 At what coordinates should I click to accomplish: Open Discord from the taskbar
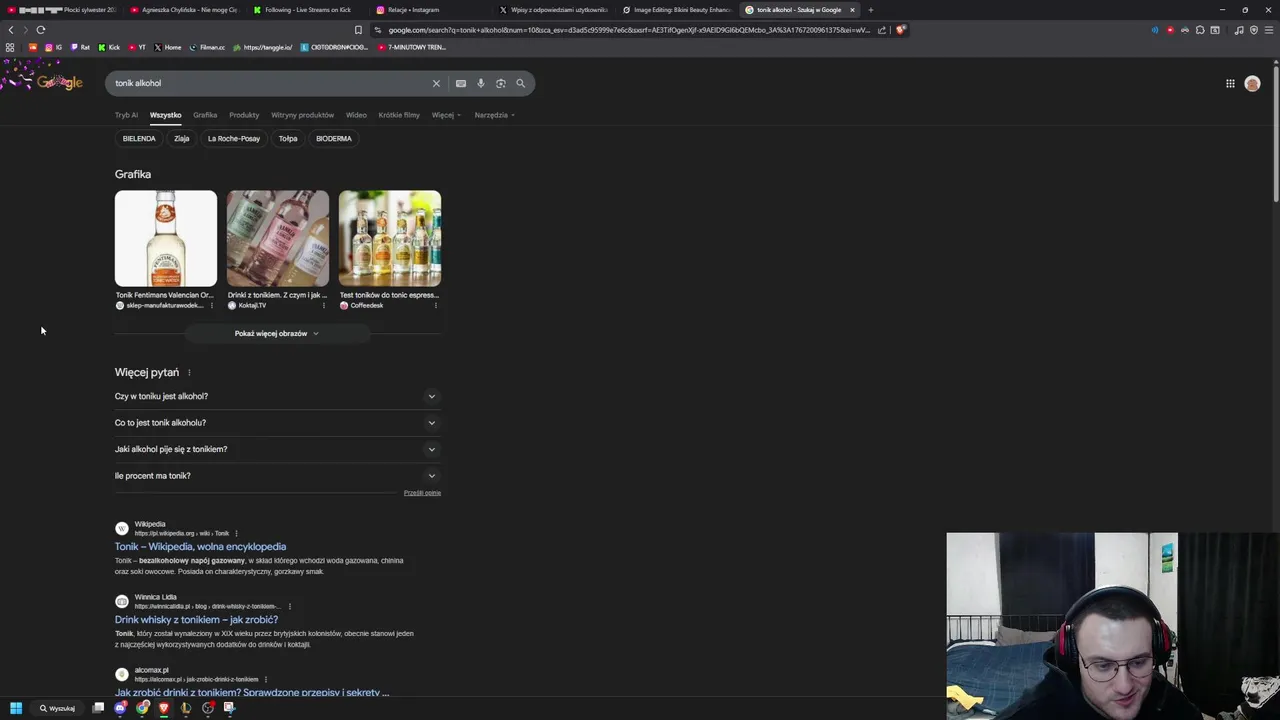121,708
